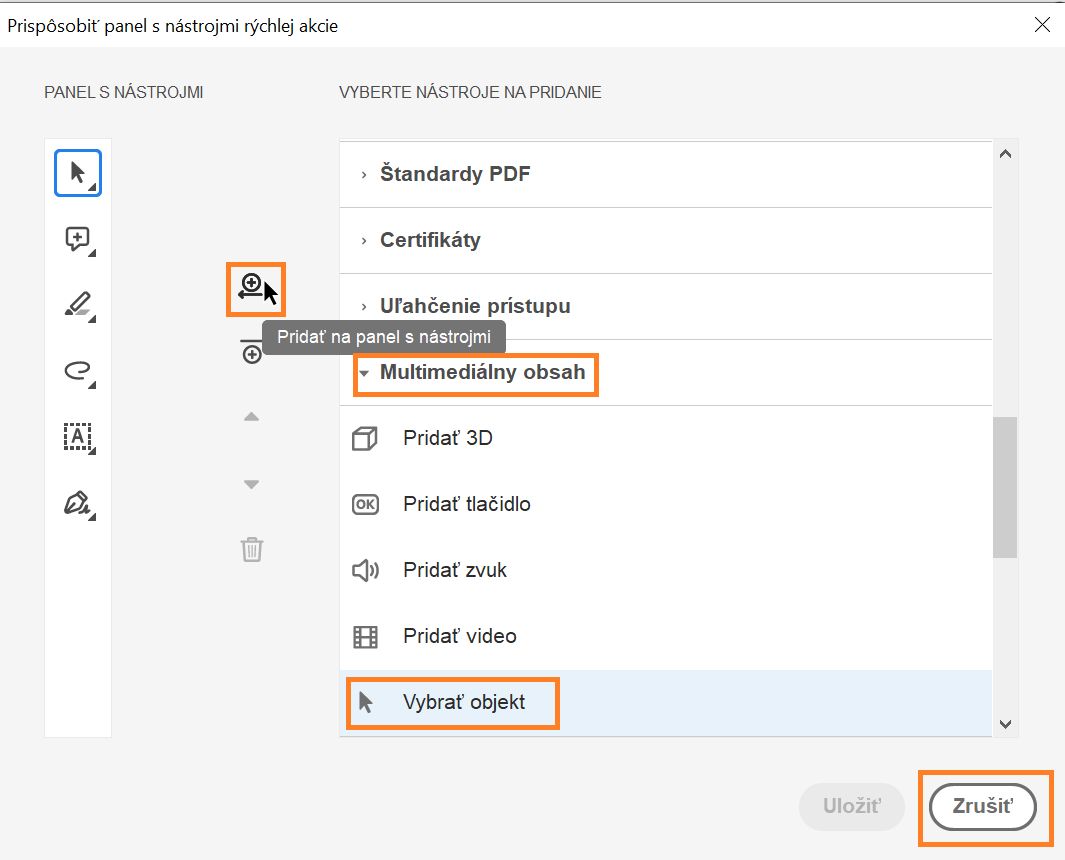Choose Pridať zvuk from the tools list

455,570
